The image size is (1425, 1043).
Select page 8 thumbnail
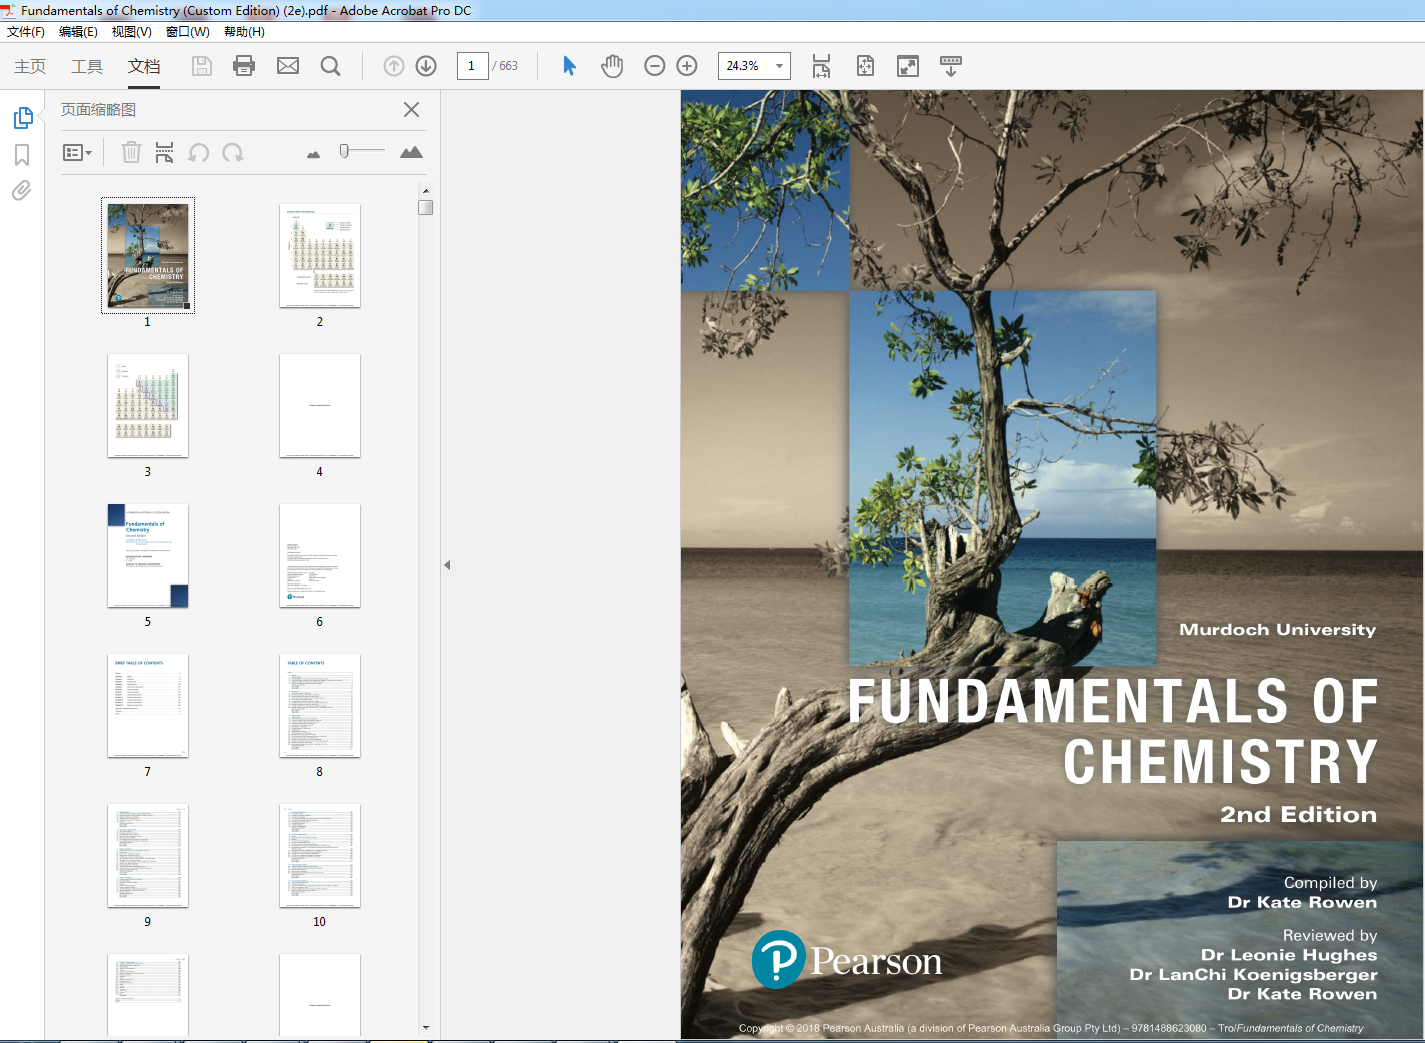[x=320, y=706]
